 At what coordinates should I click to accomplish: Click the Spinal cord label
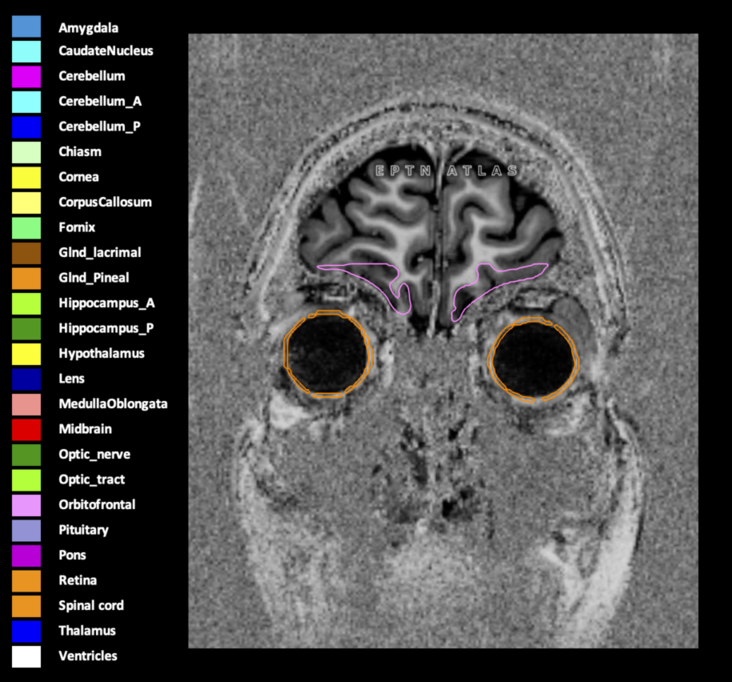click(92, 606)
